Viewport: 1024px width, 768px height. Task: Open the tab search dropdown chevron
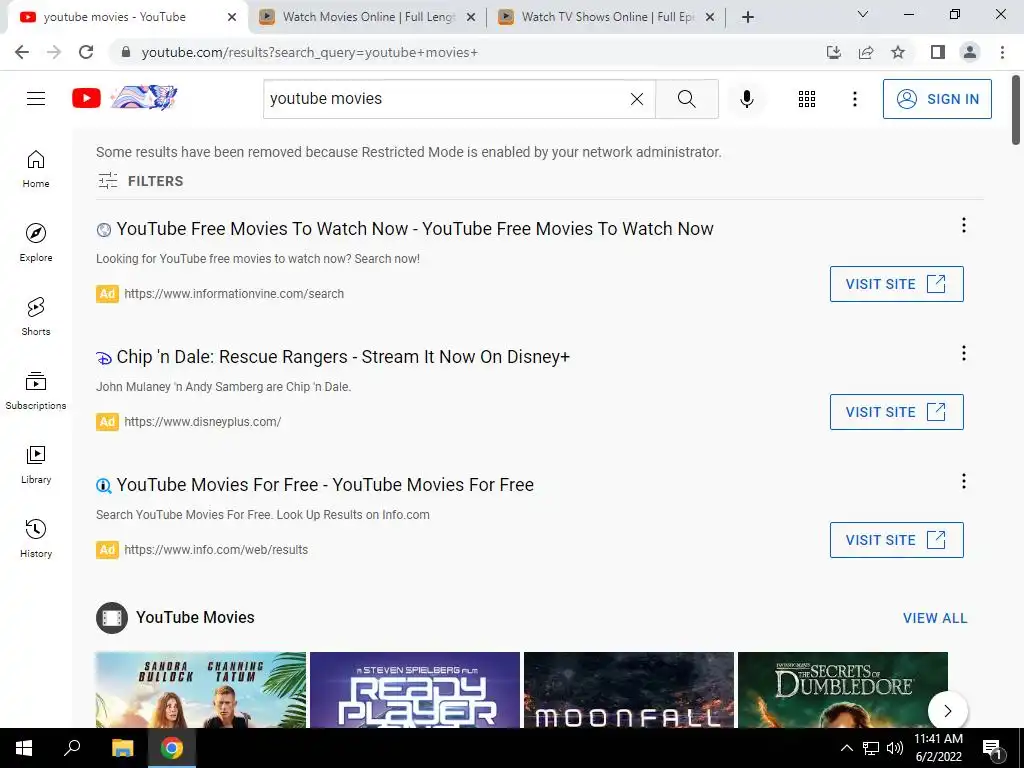863,14
